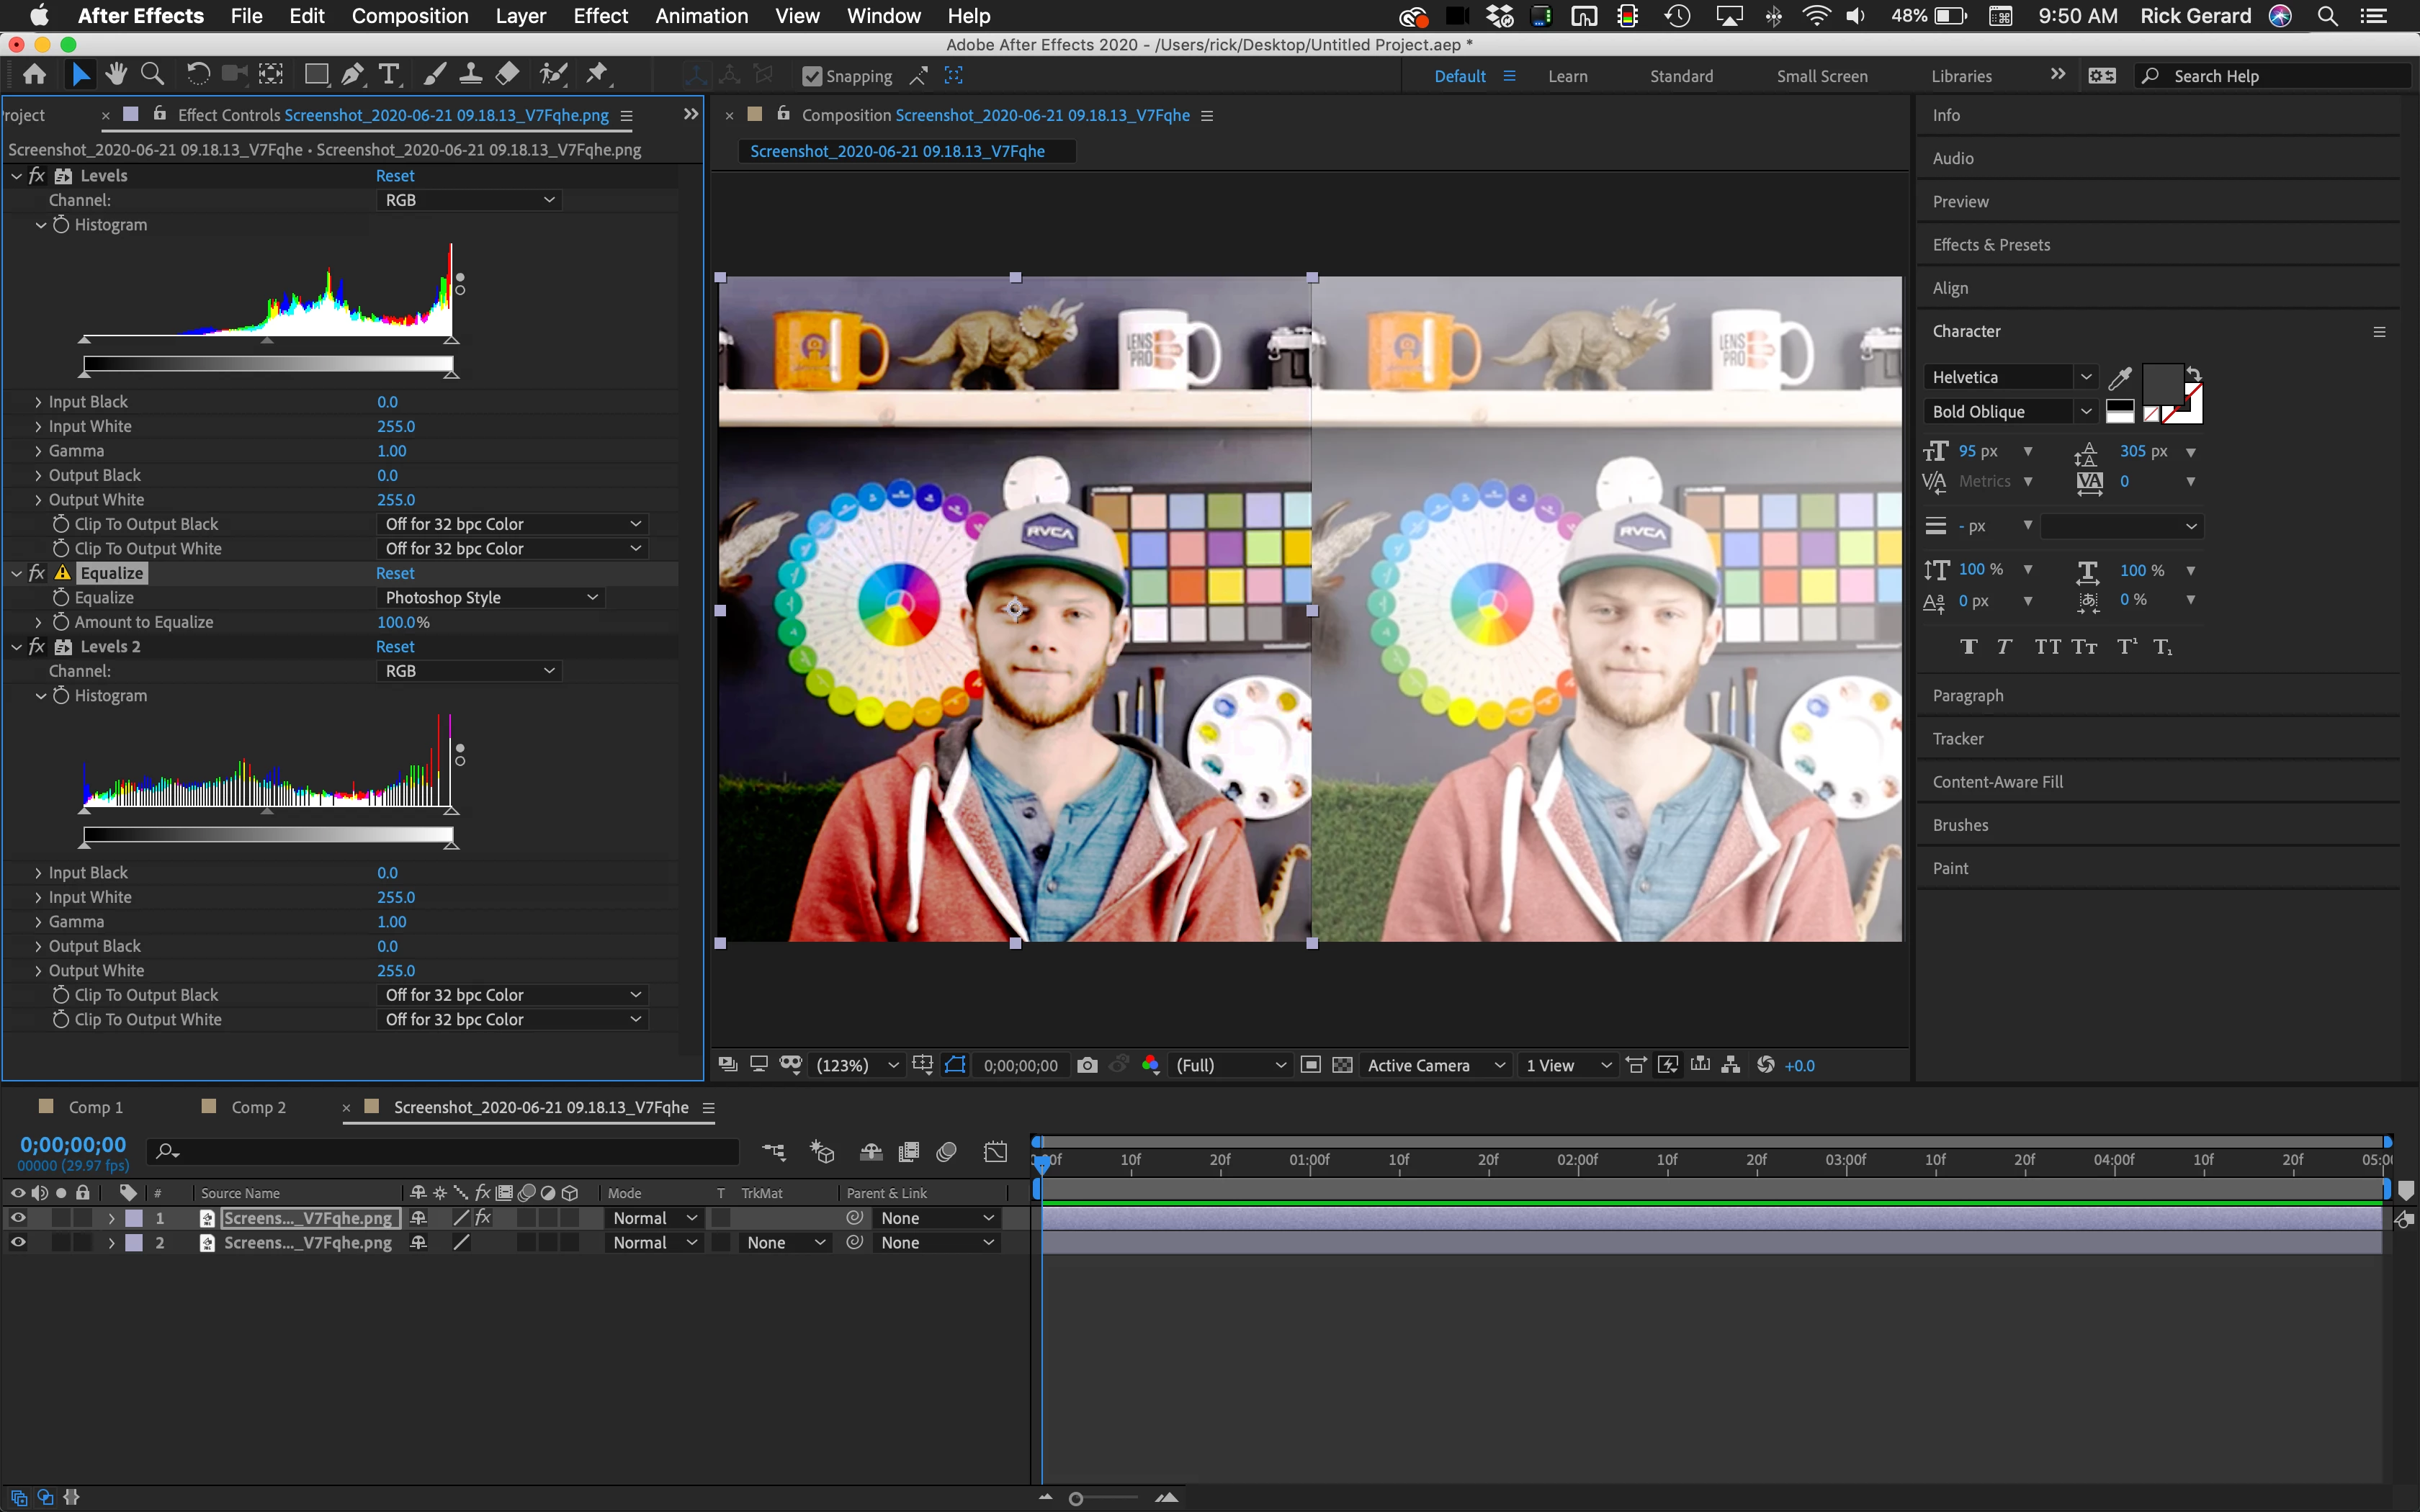Expand the Gamma property under Levels

[38, 451]
